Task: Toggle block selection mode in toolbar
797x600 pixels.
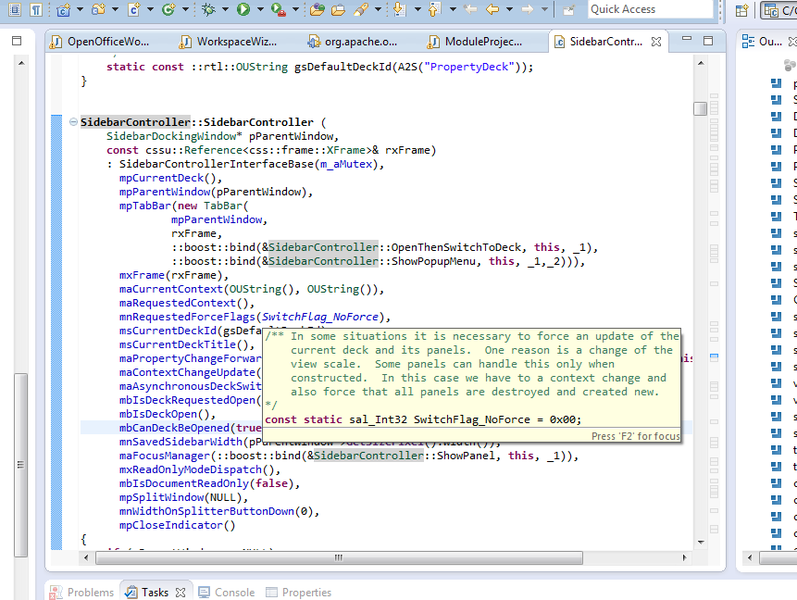Action: tap(15, 9)
